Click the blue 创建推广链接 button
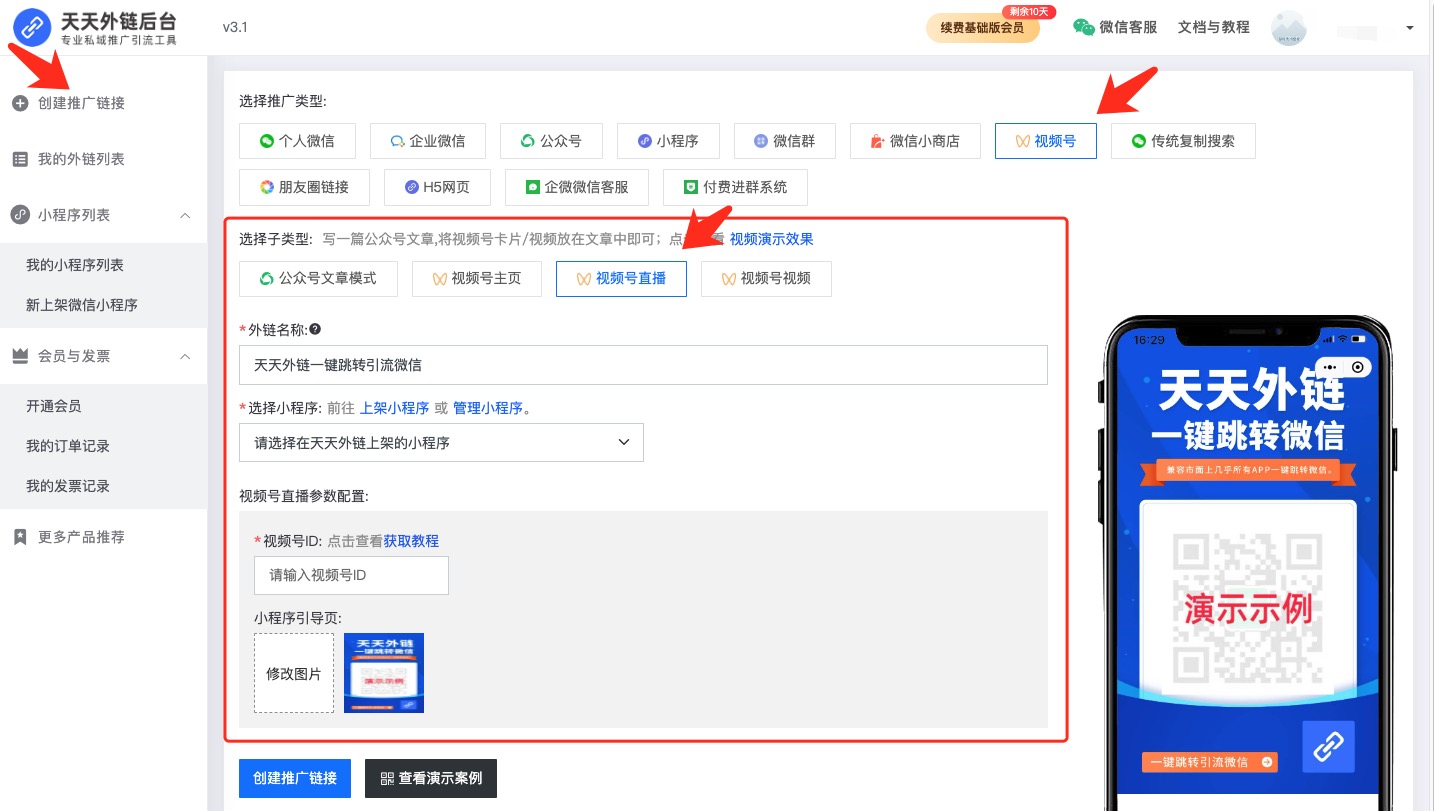The height and width of the screenshot is (811, 1434). pyautogui.click(x=294, y=778)
